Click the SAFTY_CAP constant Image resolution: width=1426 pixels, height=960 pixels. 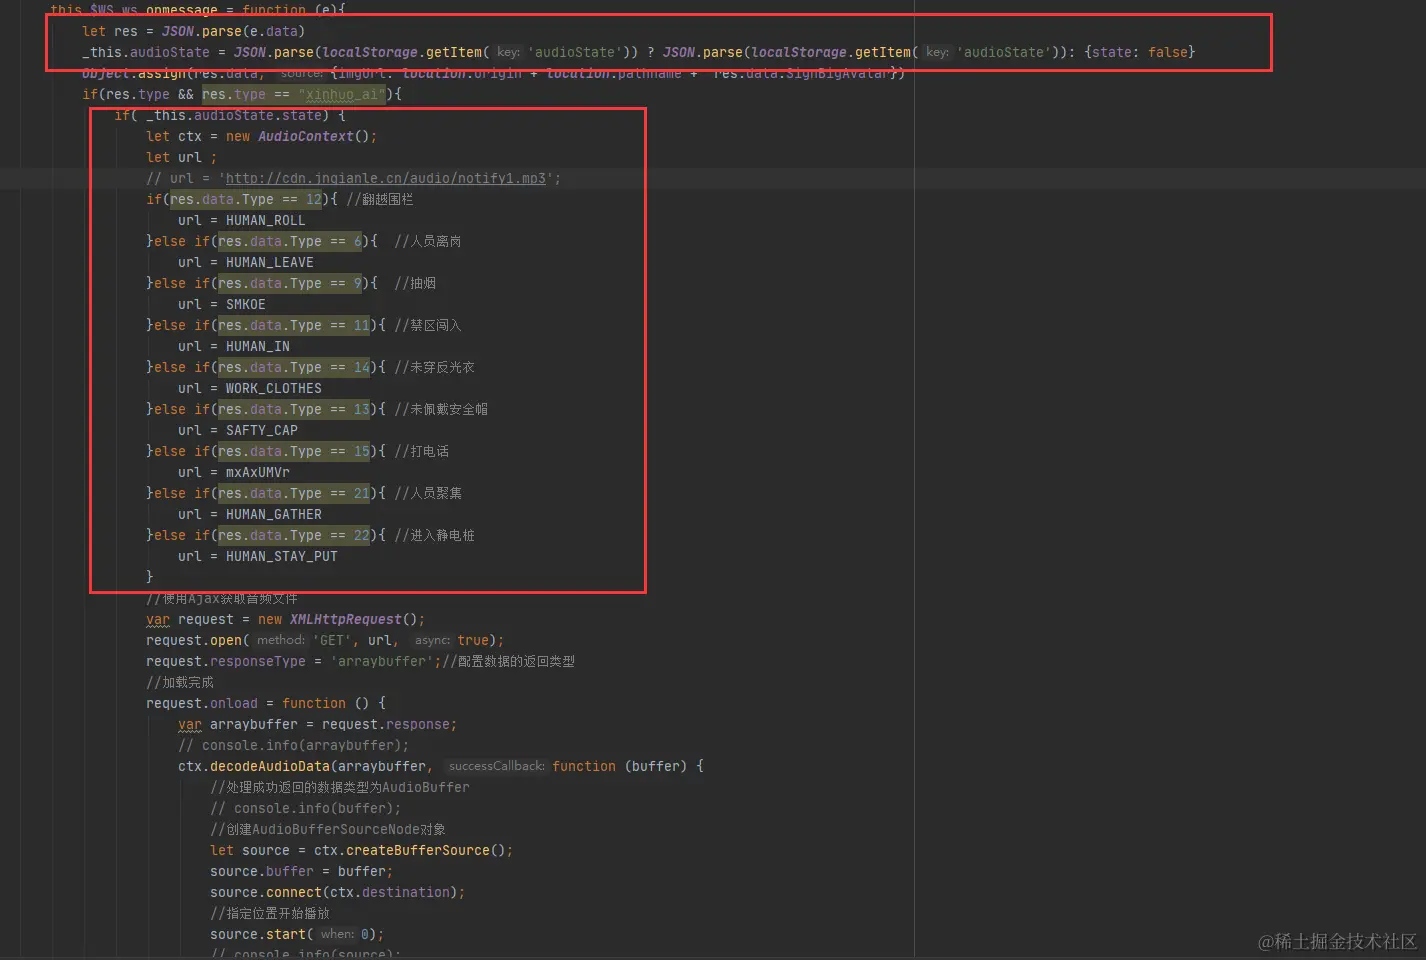262,430
